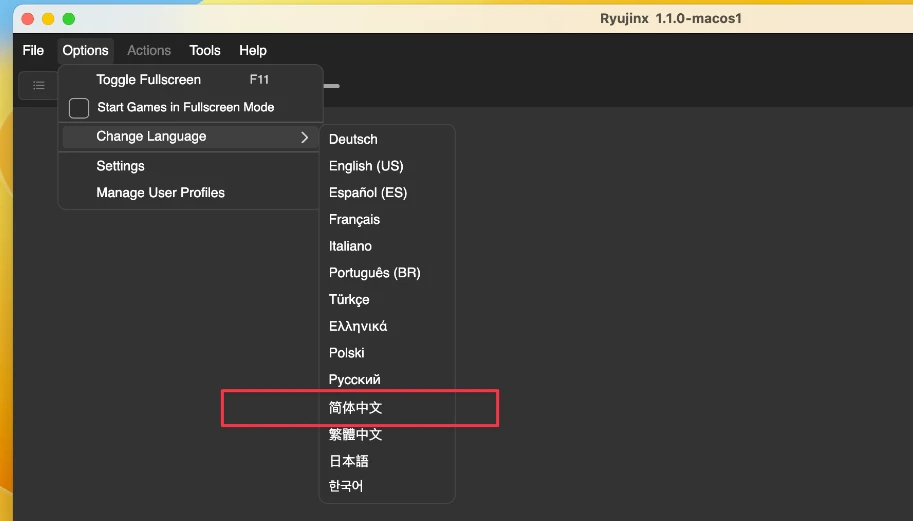Open Settings from Options menu
Screen dimensions: 913x521
[190, 166]
